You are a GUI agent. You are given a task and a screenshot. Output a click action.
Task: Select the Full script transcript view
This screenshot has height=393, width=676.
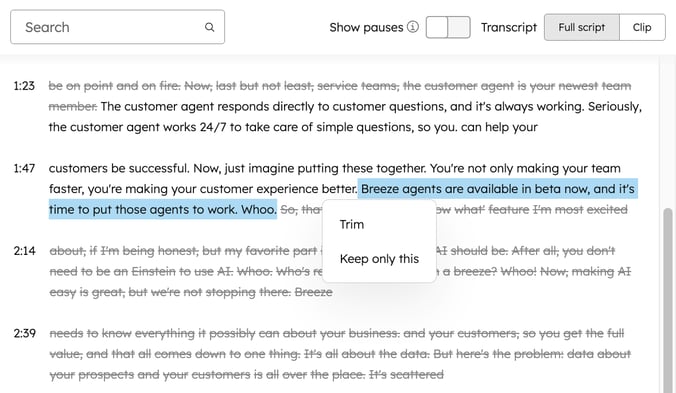[x=582, y=27]
